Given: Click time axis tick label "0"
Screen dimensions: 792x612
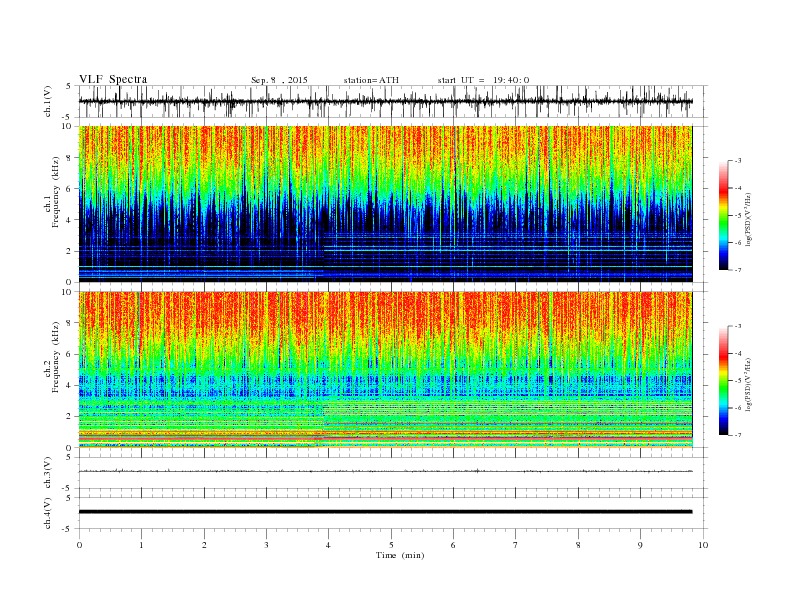Looking at the screenshot, I should pyautogui.click(x=79, y=545).
